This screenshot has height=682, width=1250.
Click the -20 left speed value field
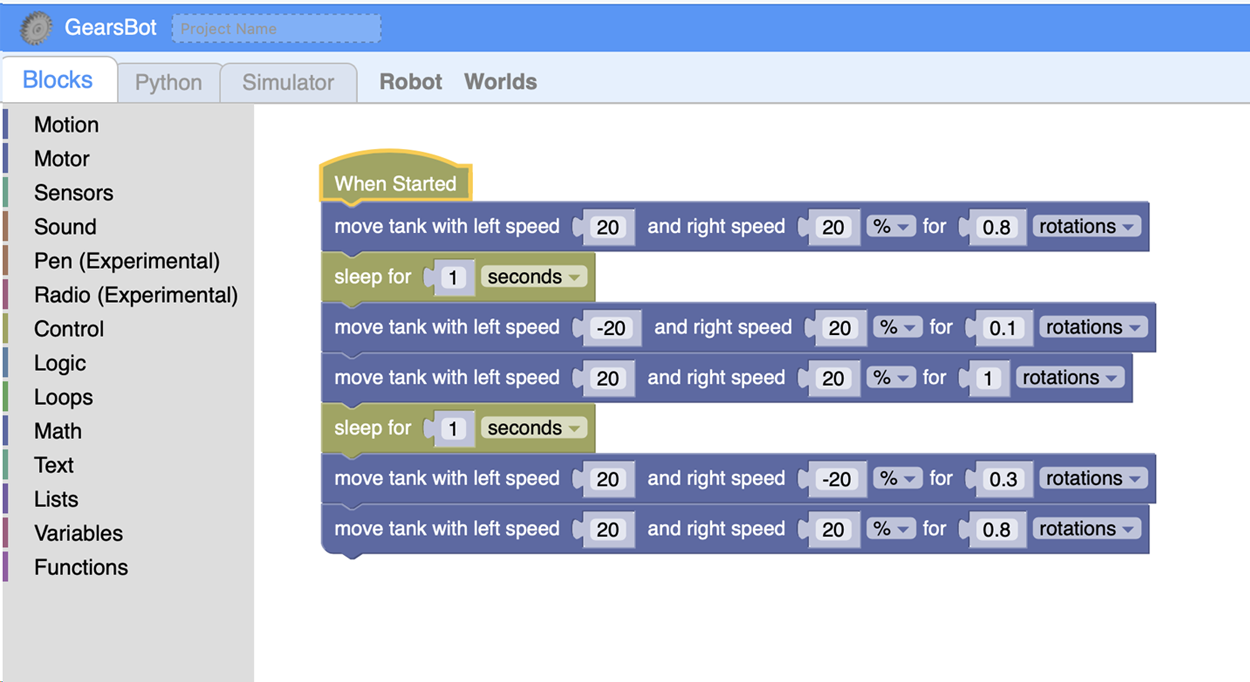click(608, 328)
